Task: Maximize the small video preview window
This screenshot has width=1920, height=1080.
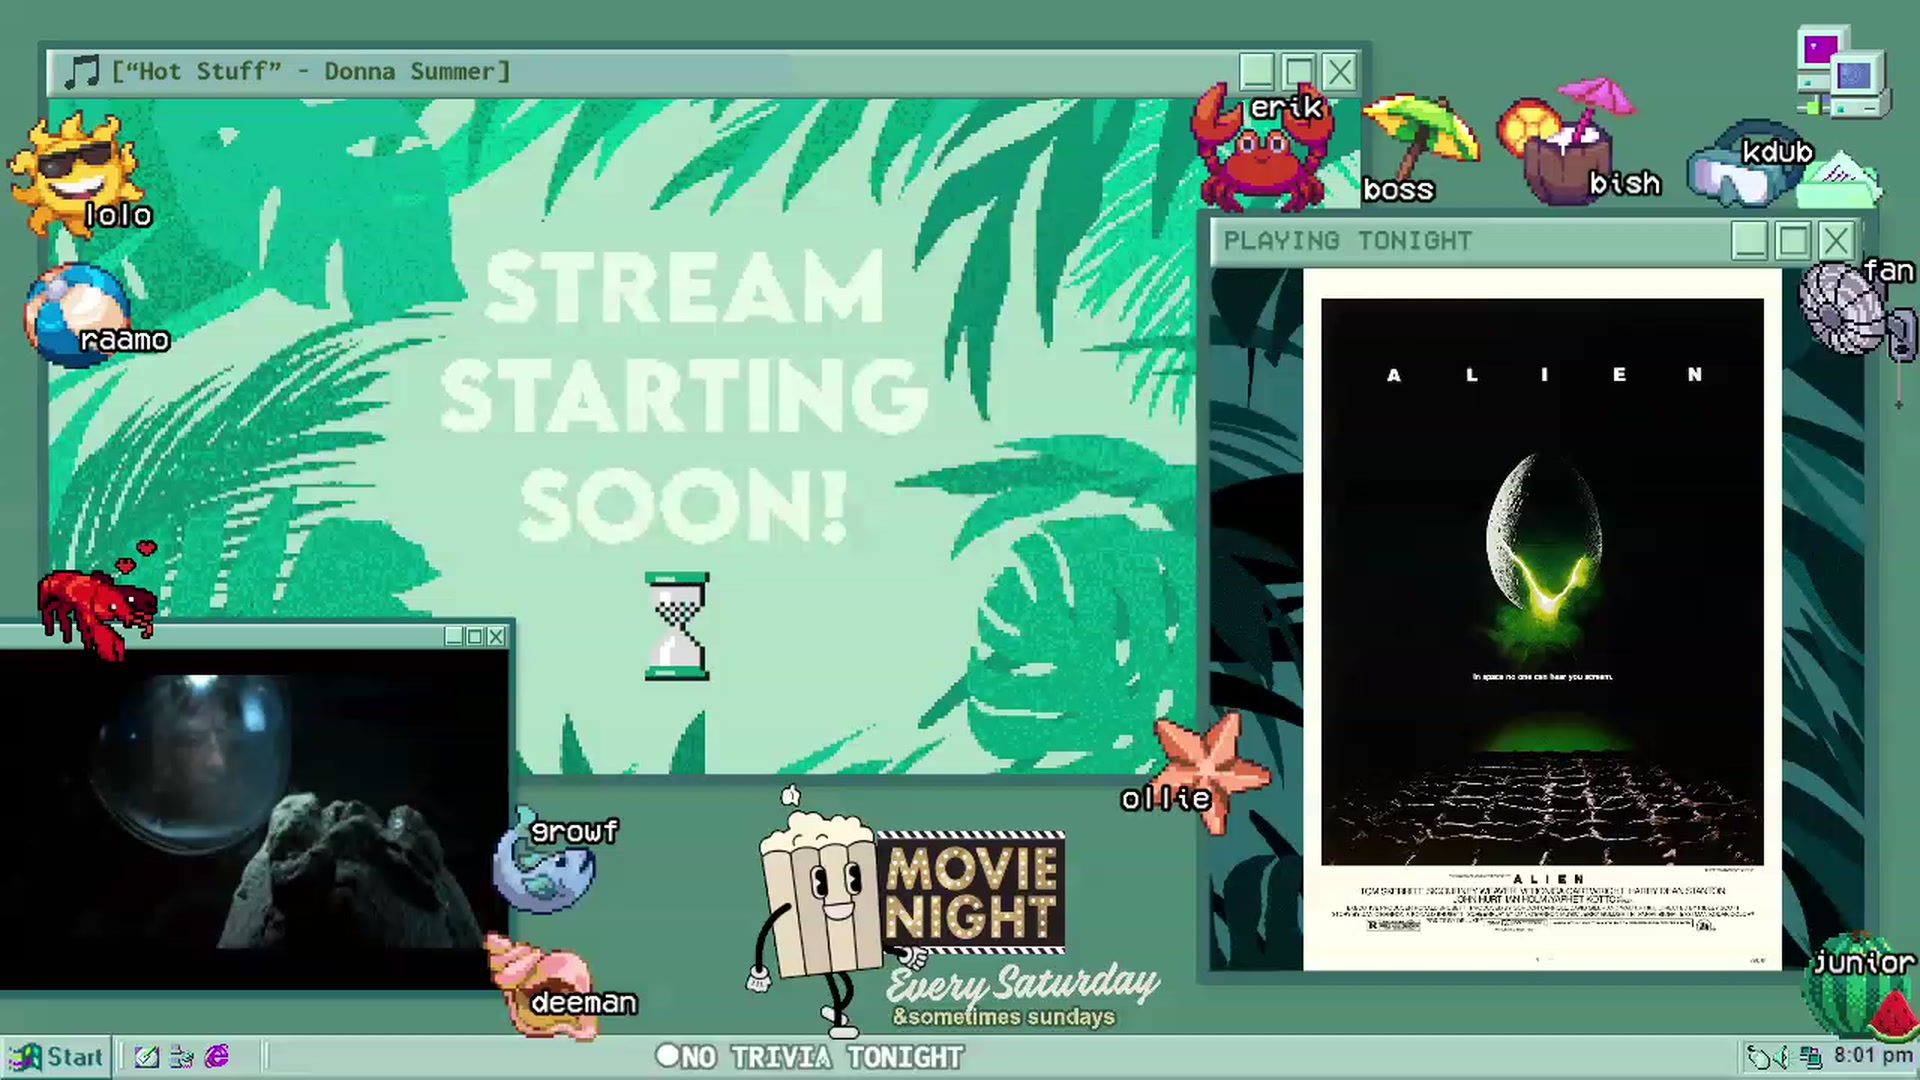Action: (x=475, y=636)
